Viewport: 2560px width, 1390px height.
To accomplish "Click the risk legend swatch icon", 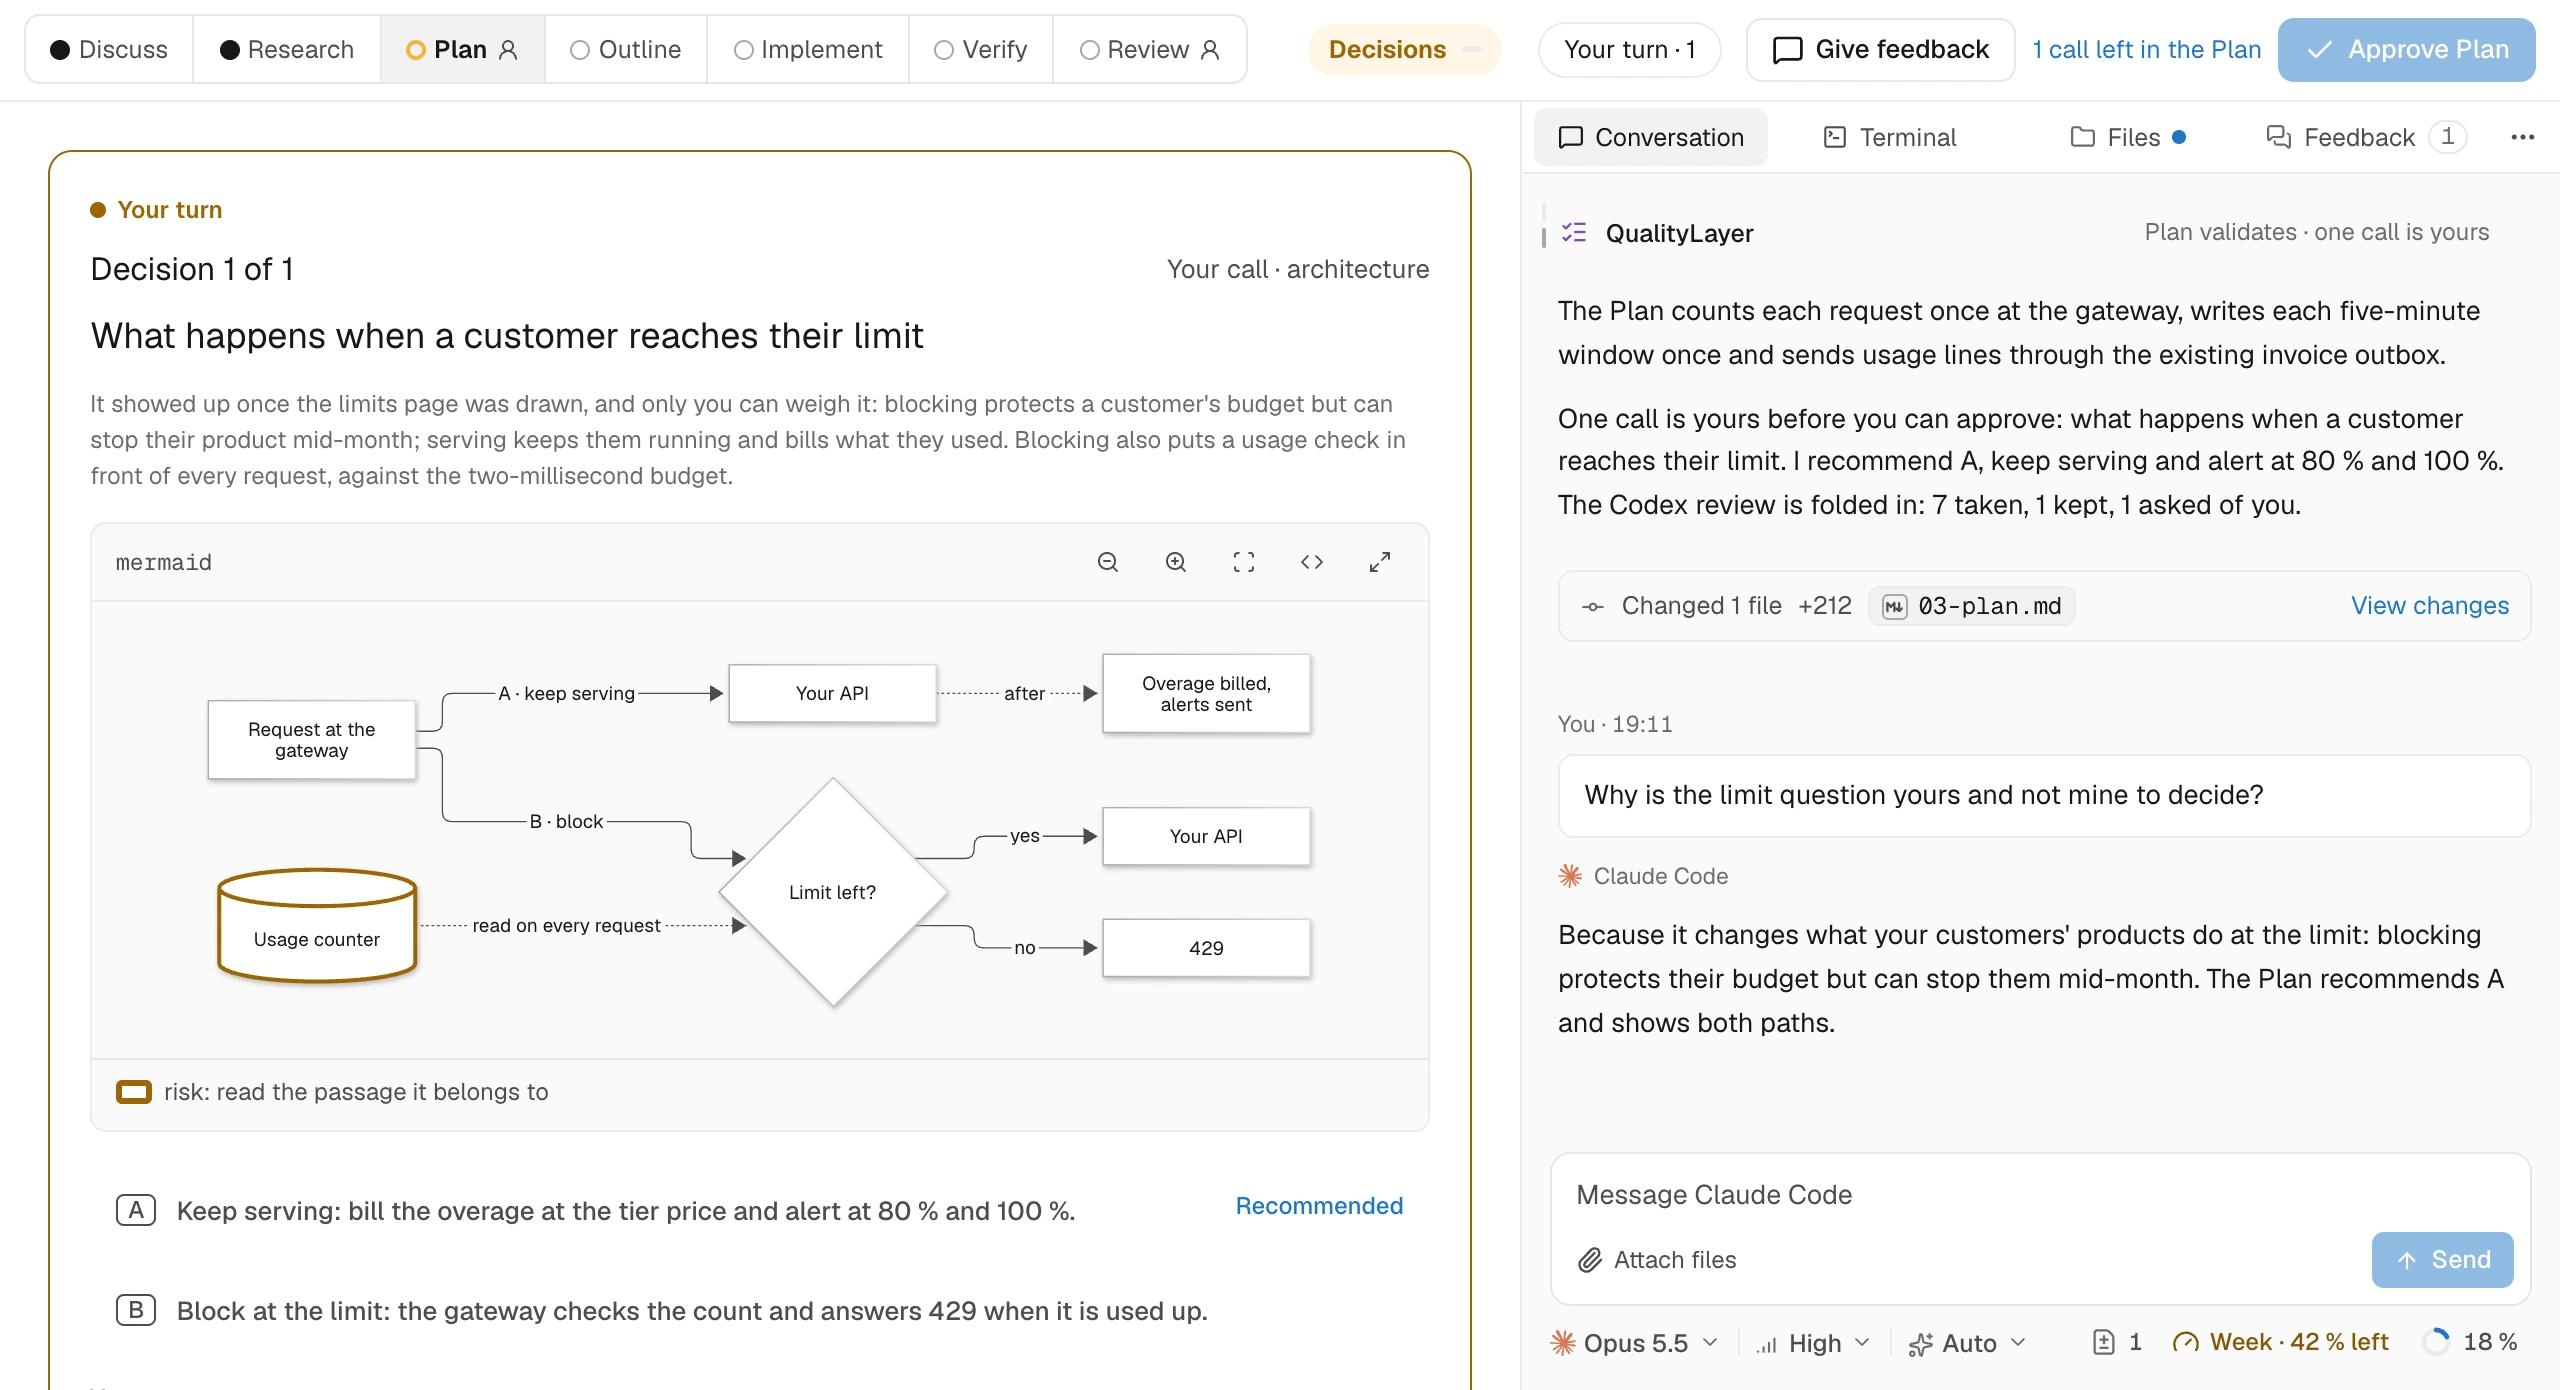I will coord(134,1092).
